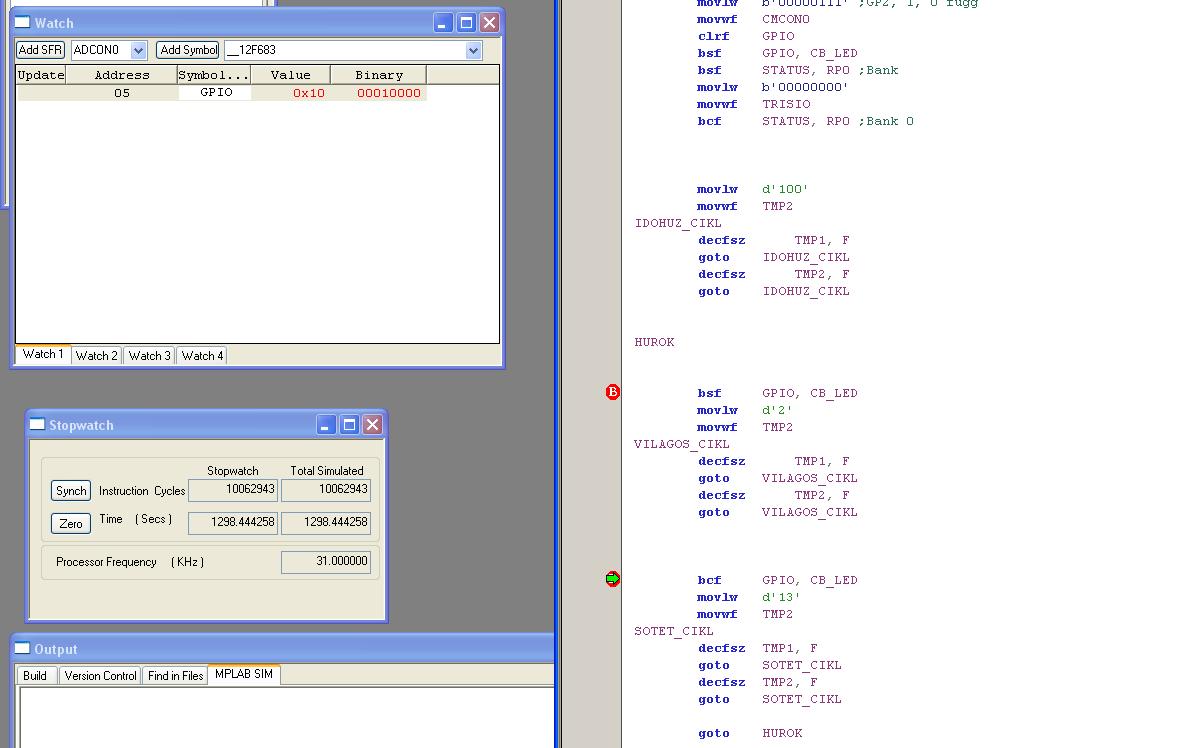Switch to Watch 1 tab
1179x748 pixels.
click(x=43, y=354)
